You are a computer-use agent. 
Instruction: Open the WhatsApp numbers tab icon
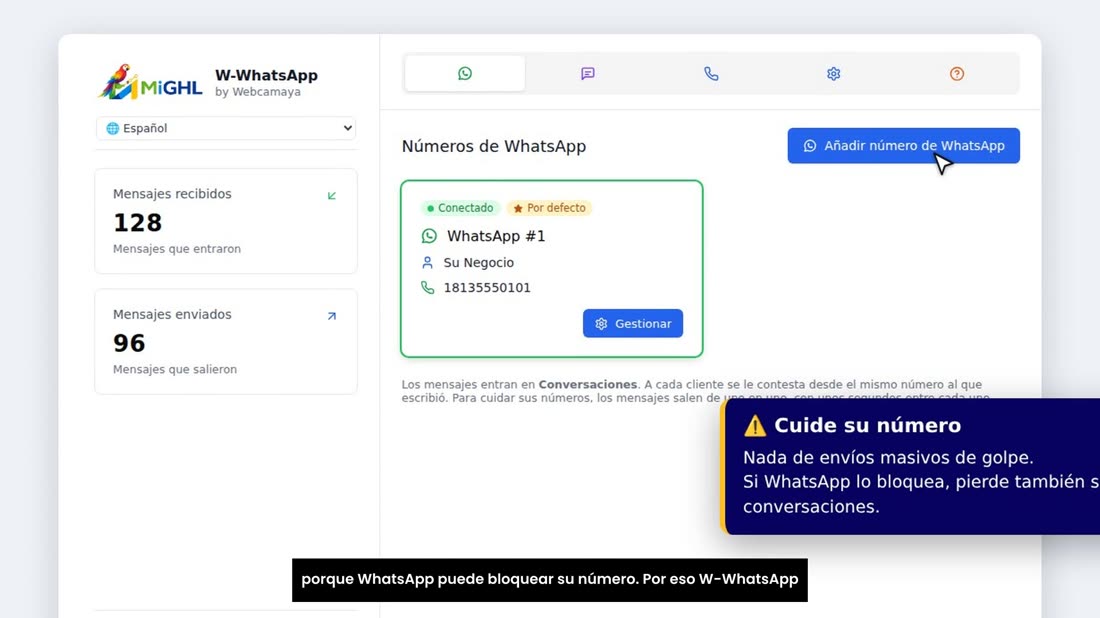tap(464, 74)
